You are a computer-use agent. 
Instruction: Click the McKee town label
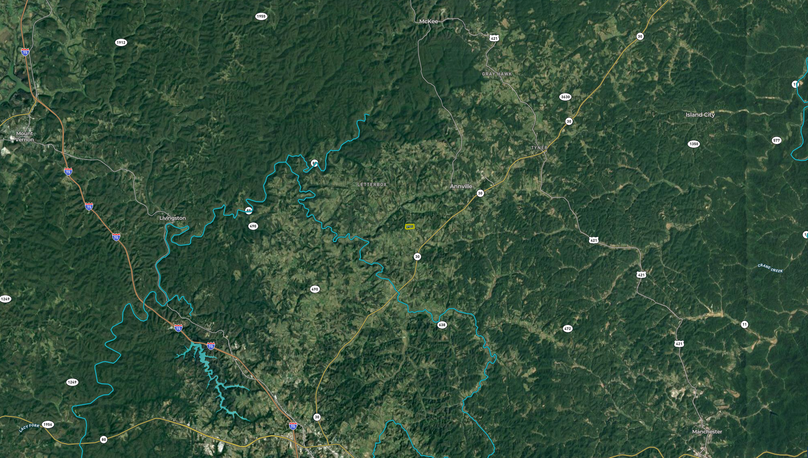(428, 21)
